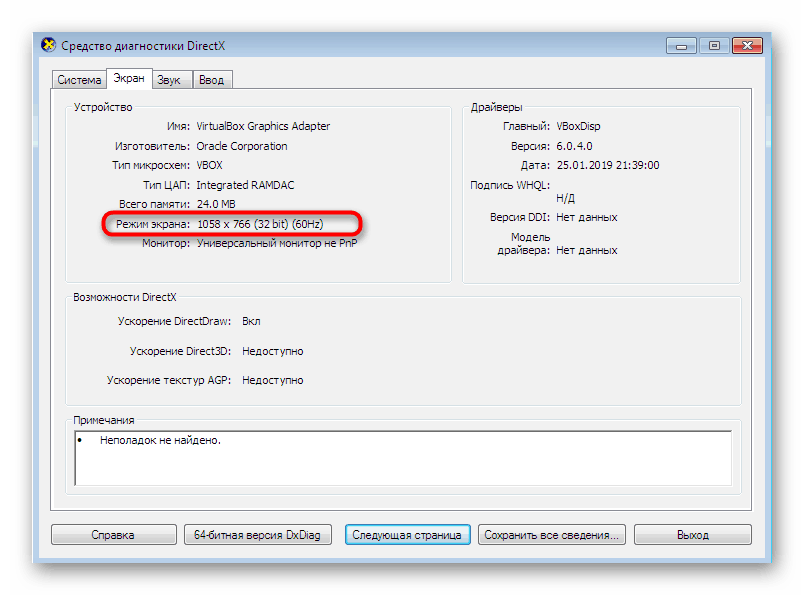The image size is (804, 595).
Task: Click the '24.0 MB' memory value
Action: (x=216, y=204)
